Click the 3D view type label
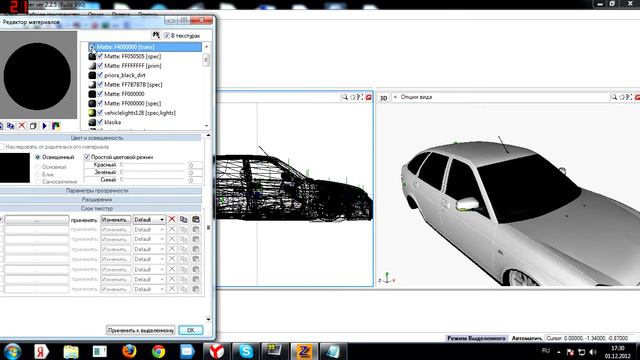The height and width of the screenshot is (360, 640). (384, 98)
